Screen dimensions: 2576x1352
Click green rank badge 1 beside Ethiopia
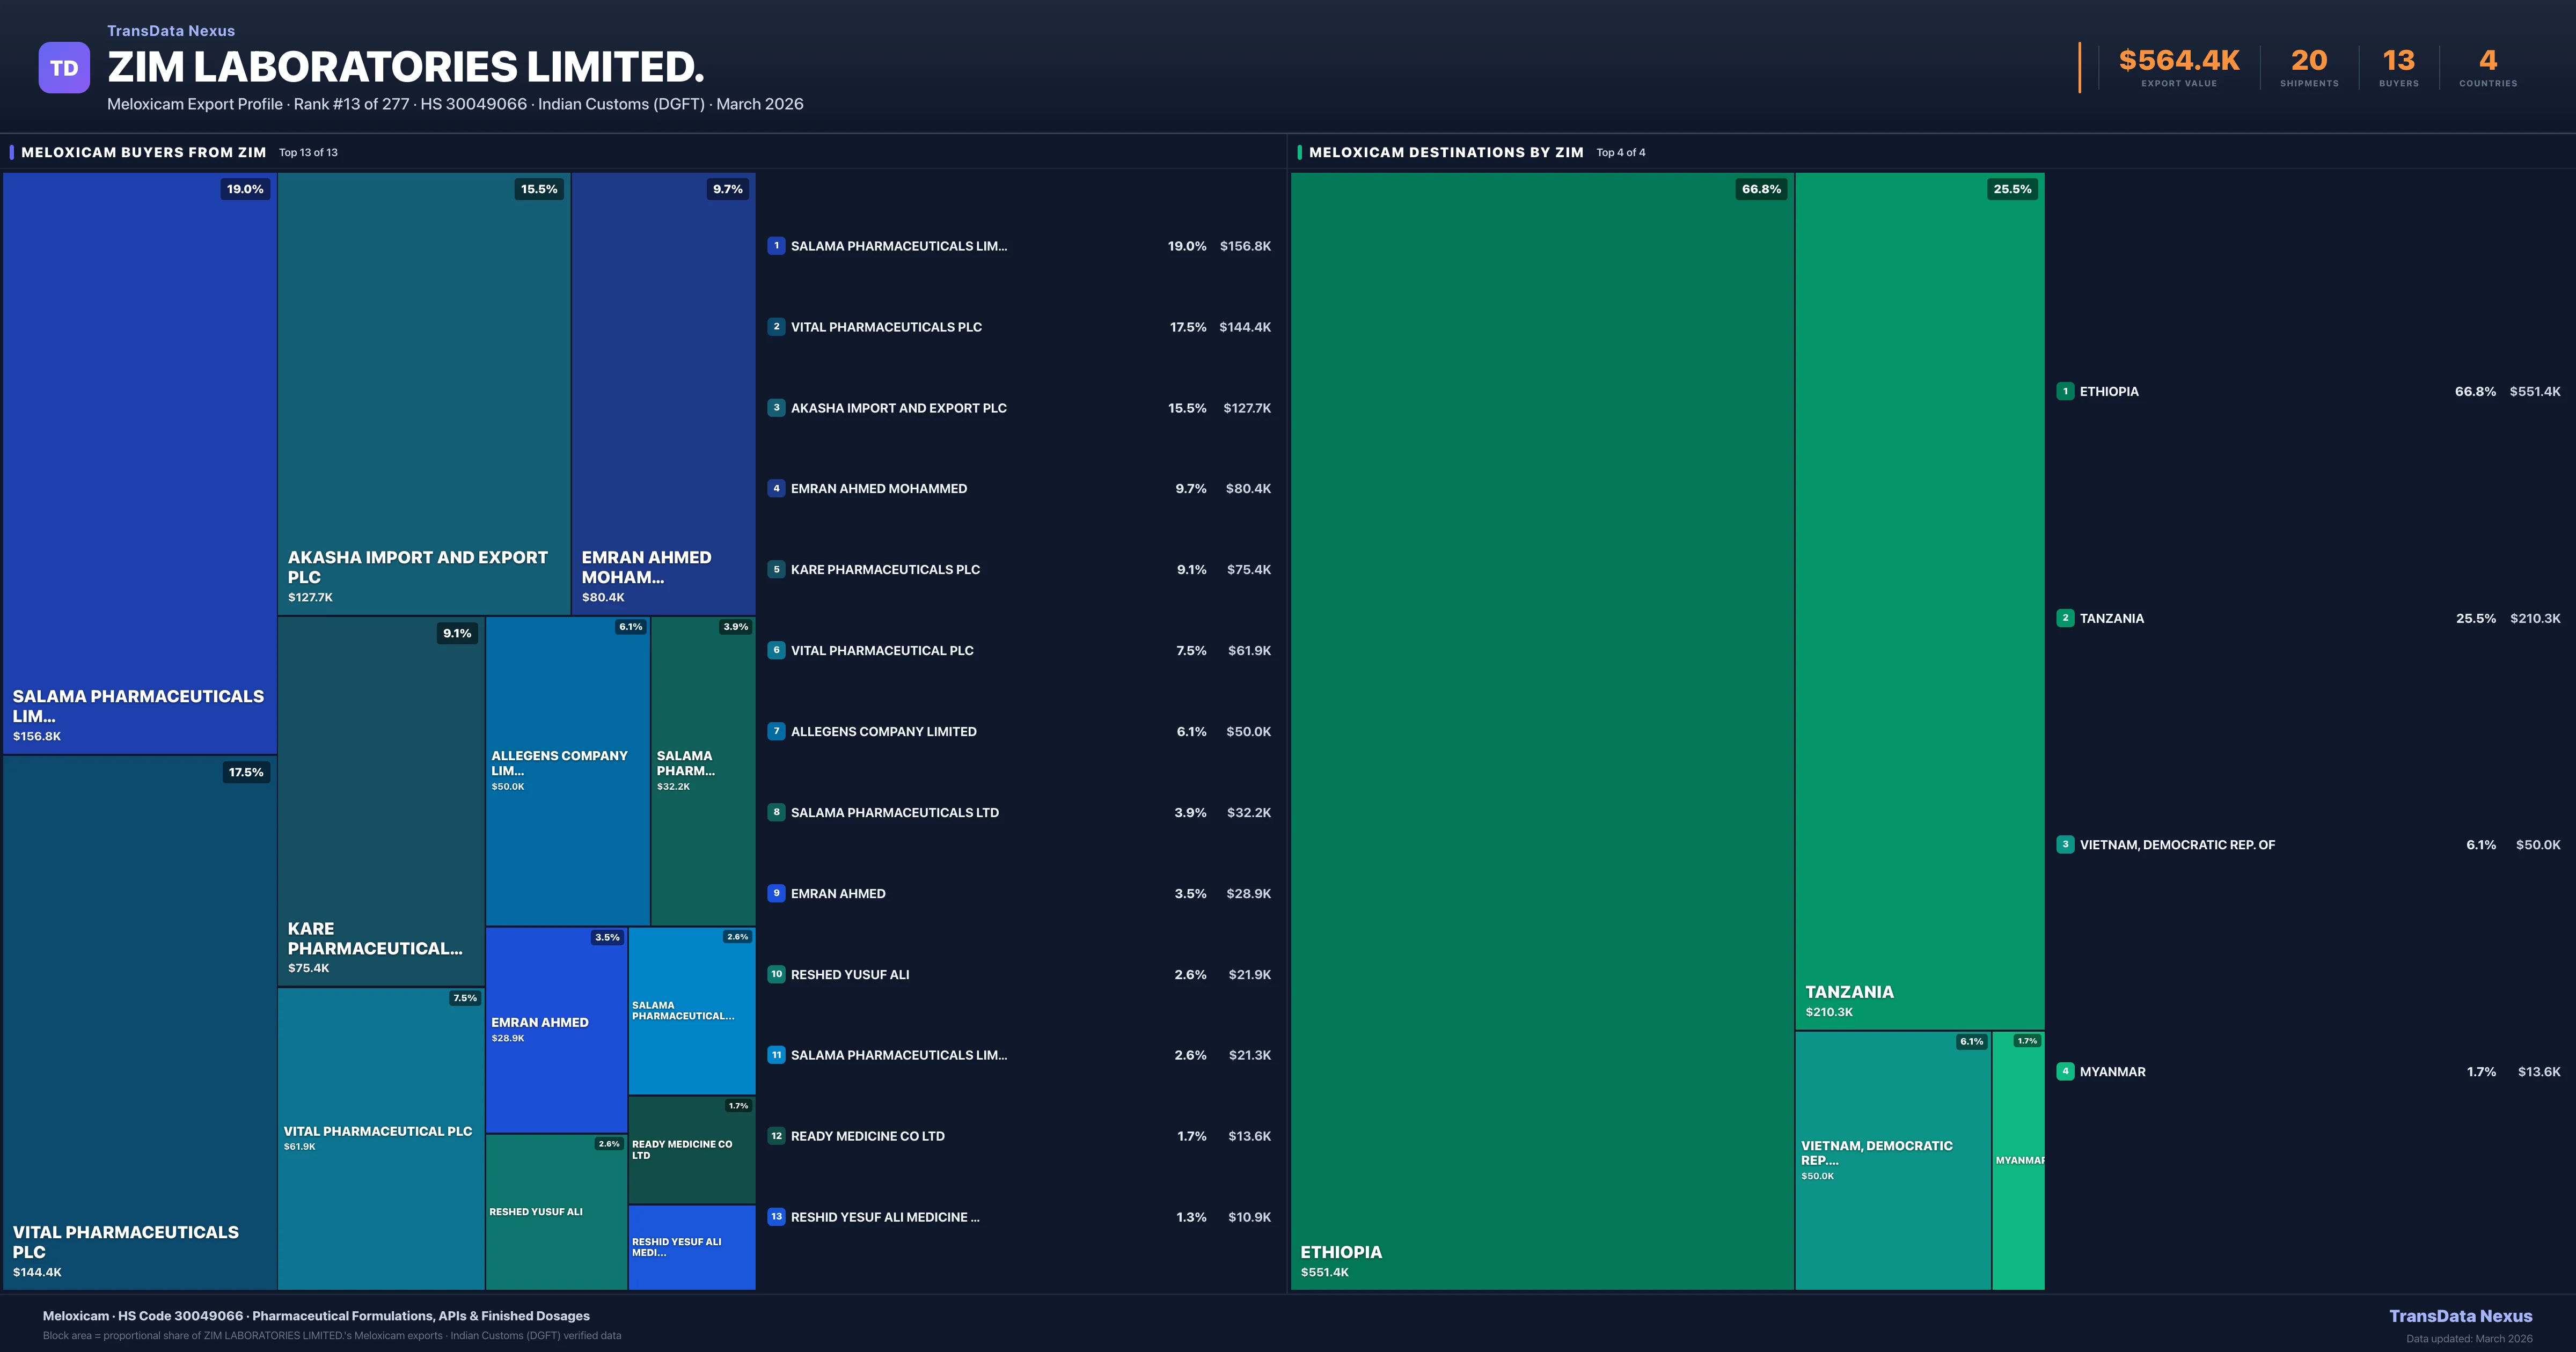(x=2065, y=391)
